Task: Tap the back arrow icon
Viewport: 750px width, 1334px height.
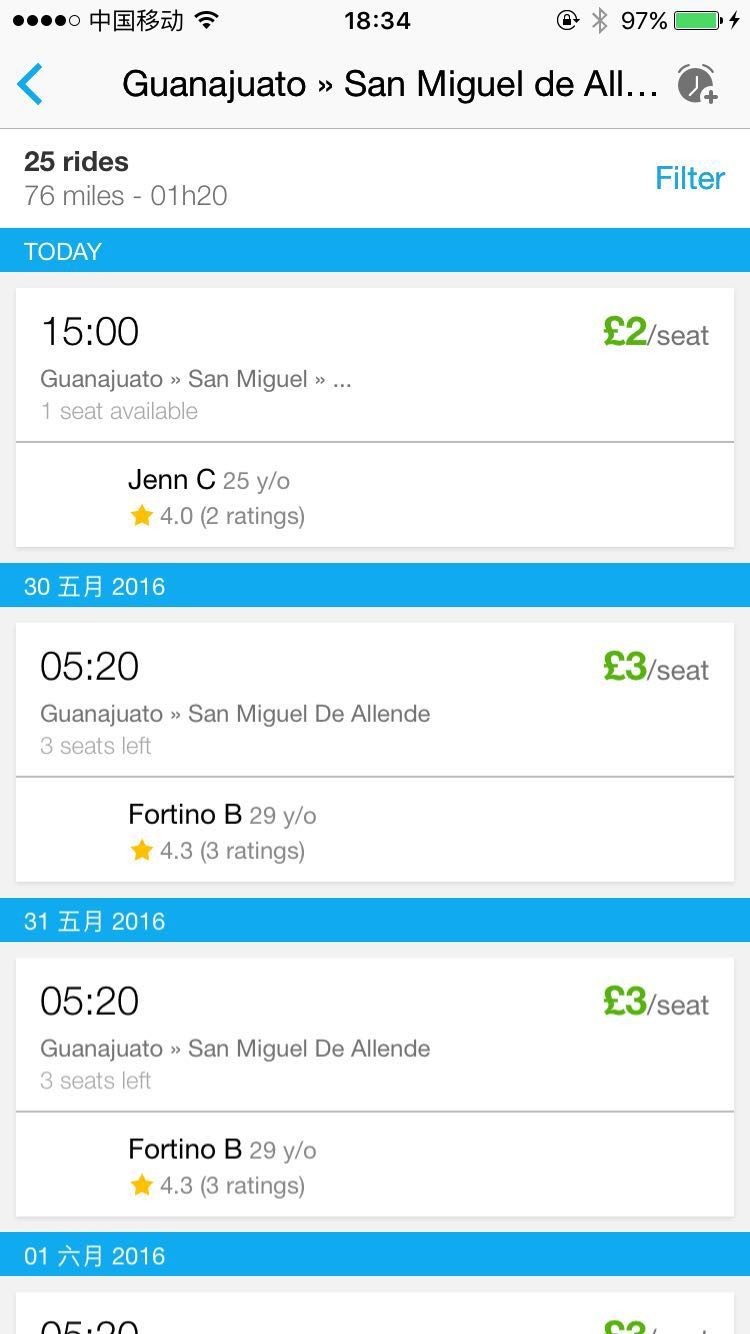Action: 30,84
